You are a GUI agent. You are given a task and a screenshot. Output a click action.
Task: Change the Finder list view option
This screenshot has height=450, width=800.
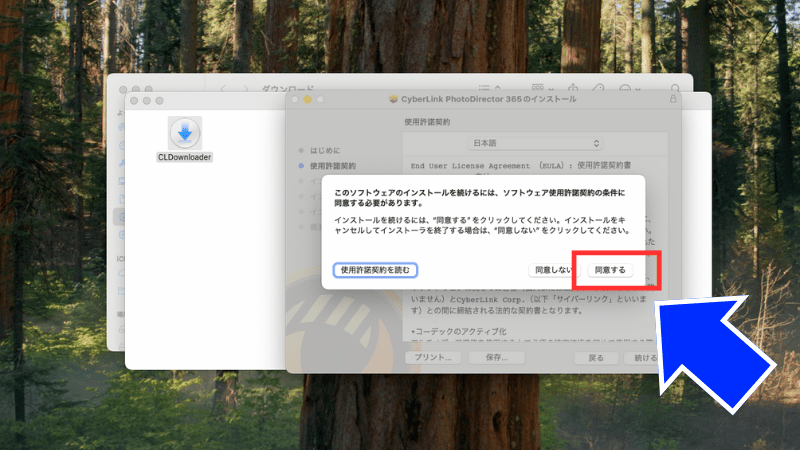[x=490, y=88]
